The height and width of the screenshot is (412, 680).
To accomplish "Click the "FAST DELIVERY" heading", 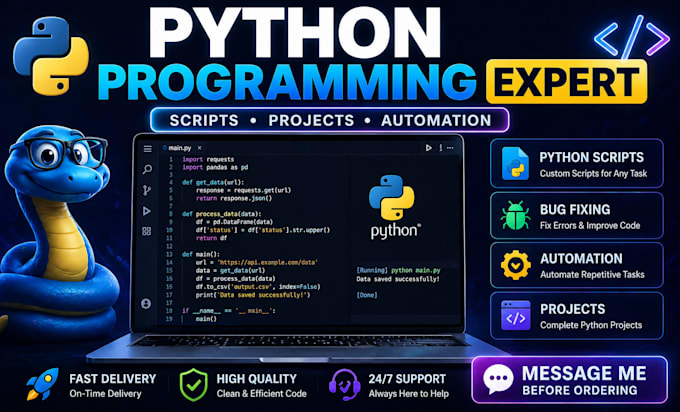I will tap(112, 379).
